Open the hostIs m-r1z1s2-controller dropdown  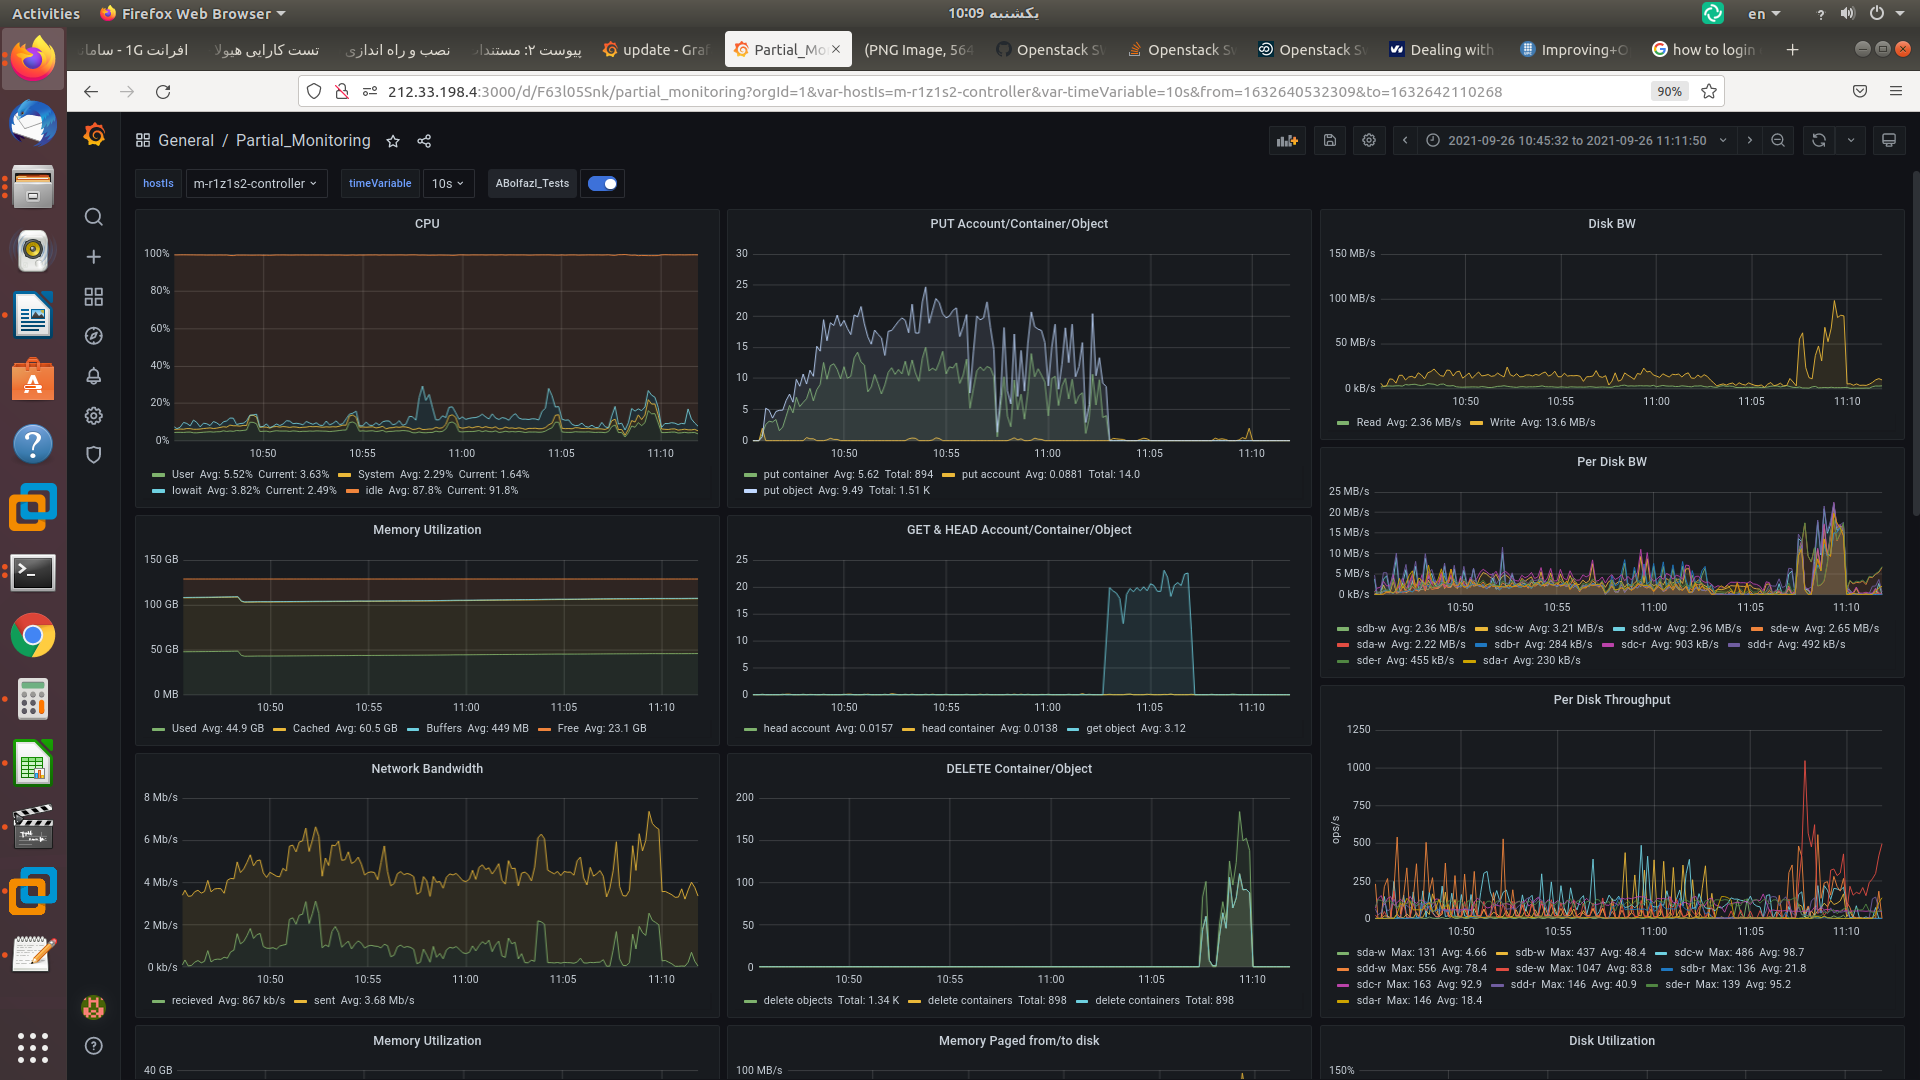tap(256, 184)
